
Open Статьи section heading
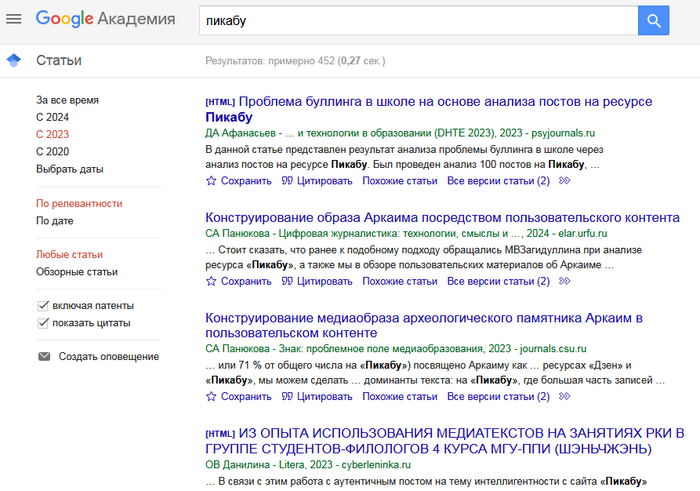(59, 60)
